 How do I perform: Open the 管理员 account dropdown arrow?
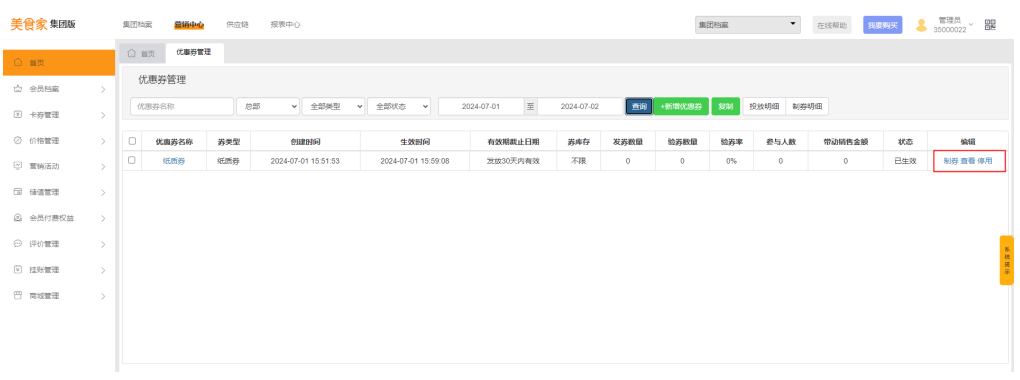tap(971, 25)
